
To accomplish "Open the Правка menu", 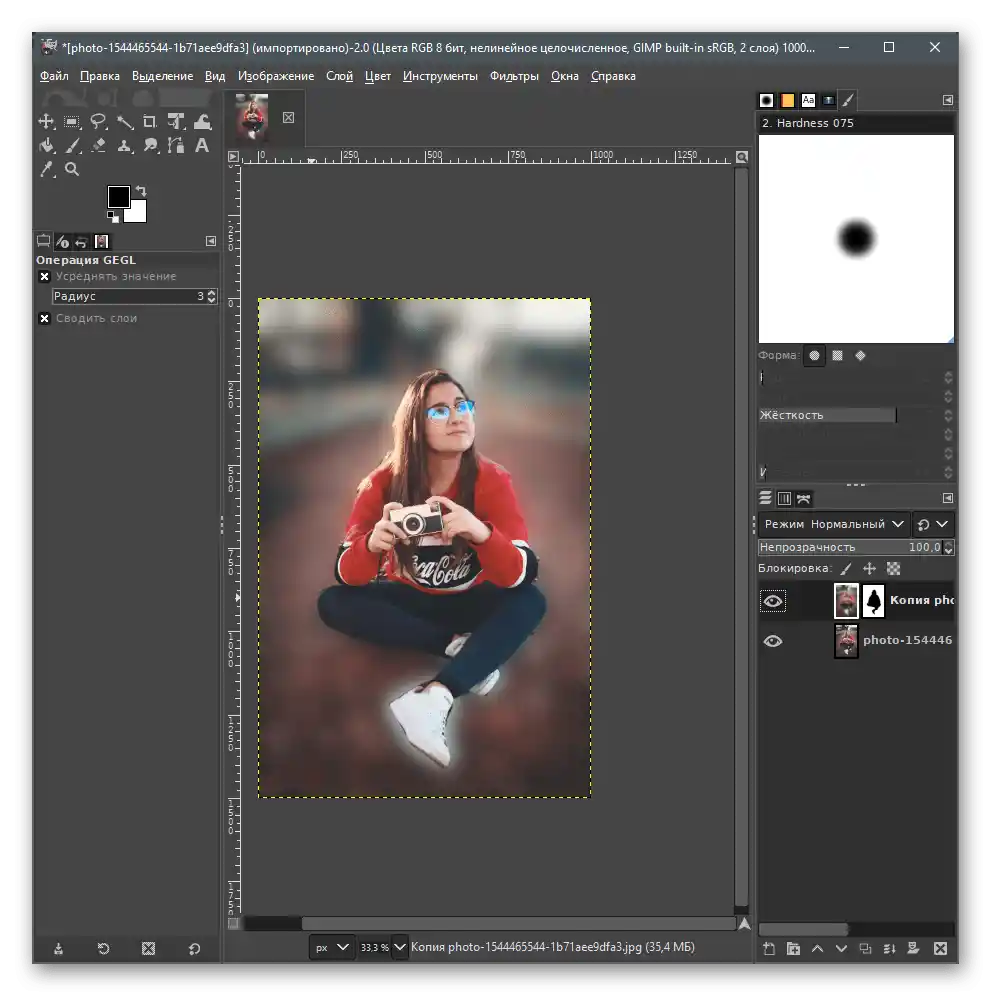I will point(100,76).
